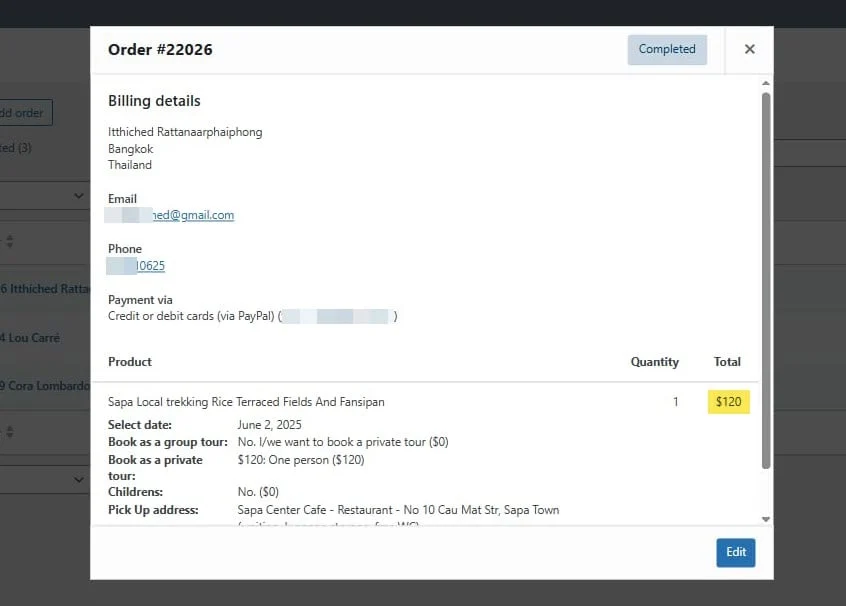This screenshot has height=606, width=846.
Task: Click the Childrens value No. ($0)
Action: 258,492
